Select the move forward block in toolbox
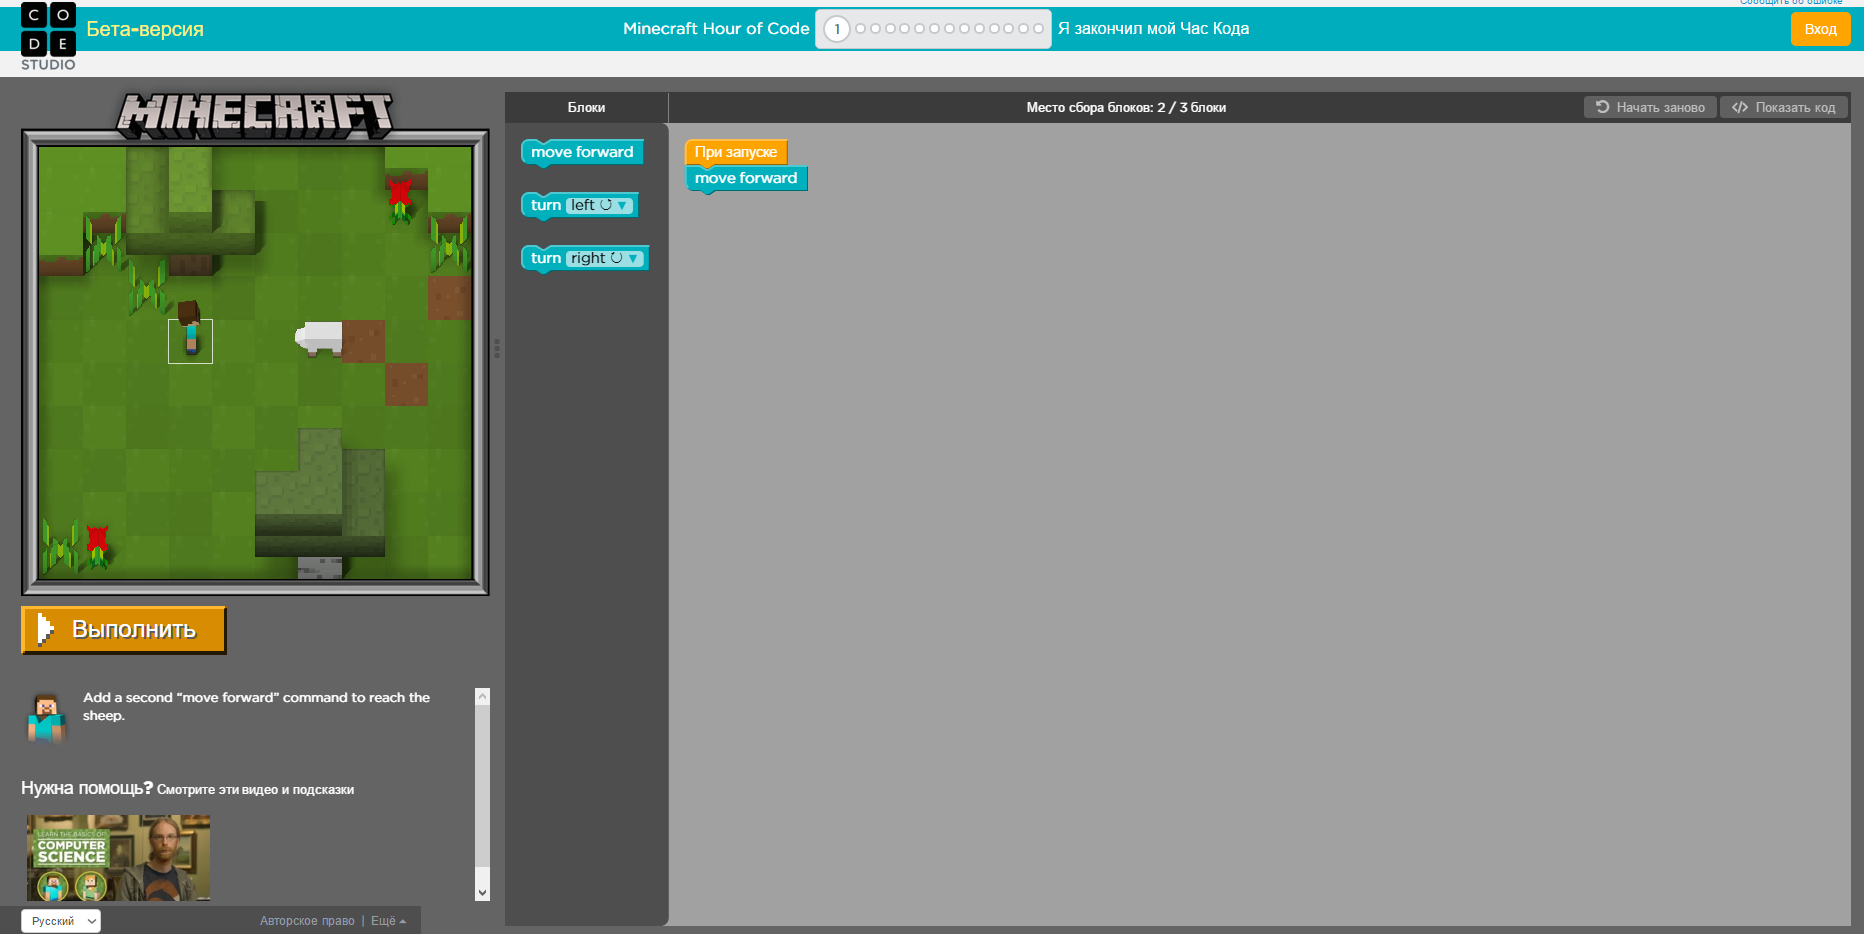The image size is (1864, 934). (582, 152)
